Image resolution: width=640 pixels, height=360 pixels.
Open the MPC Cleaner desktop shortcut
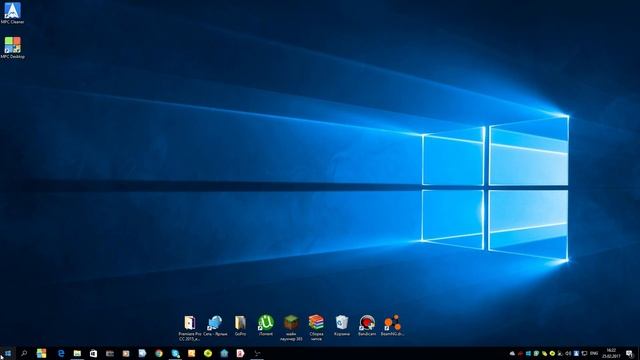(x=12, y=13)
